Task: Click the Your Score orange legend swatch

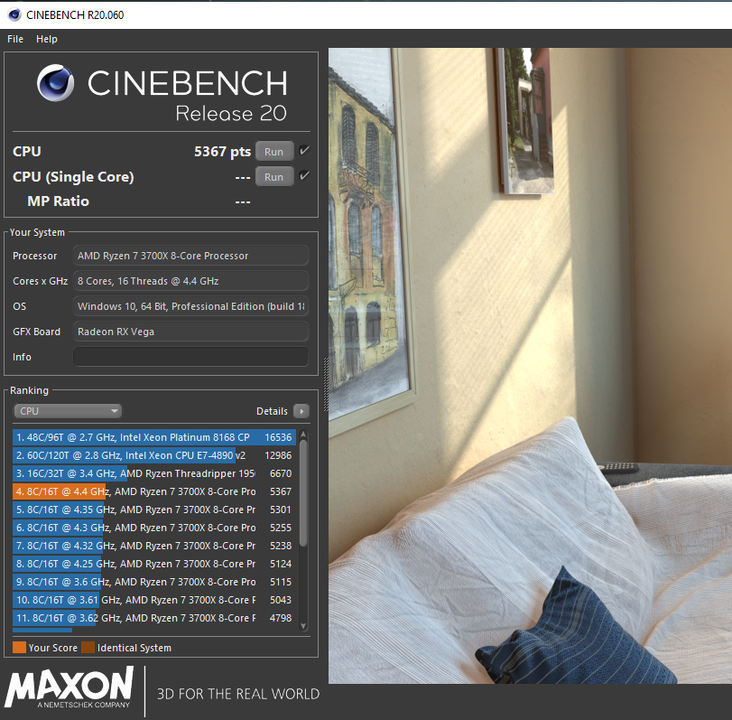Action: 19,647
